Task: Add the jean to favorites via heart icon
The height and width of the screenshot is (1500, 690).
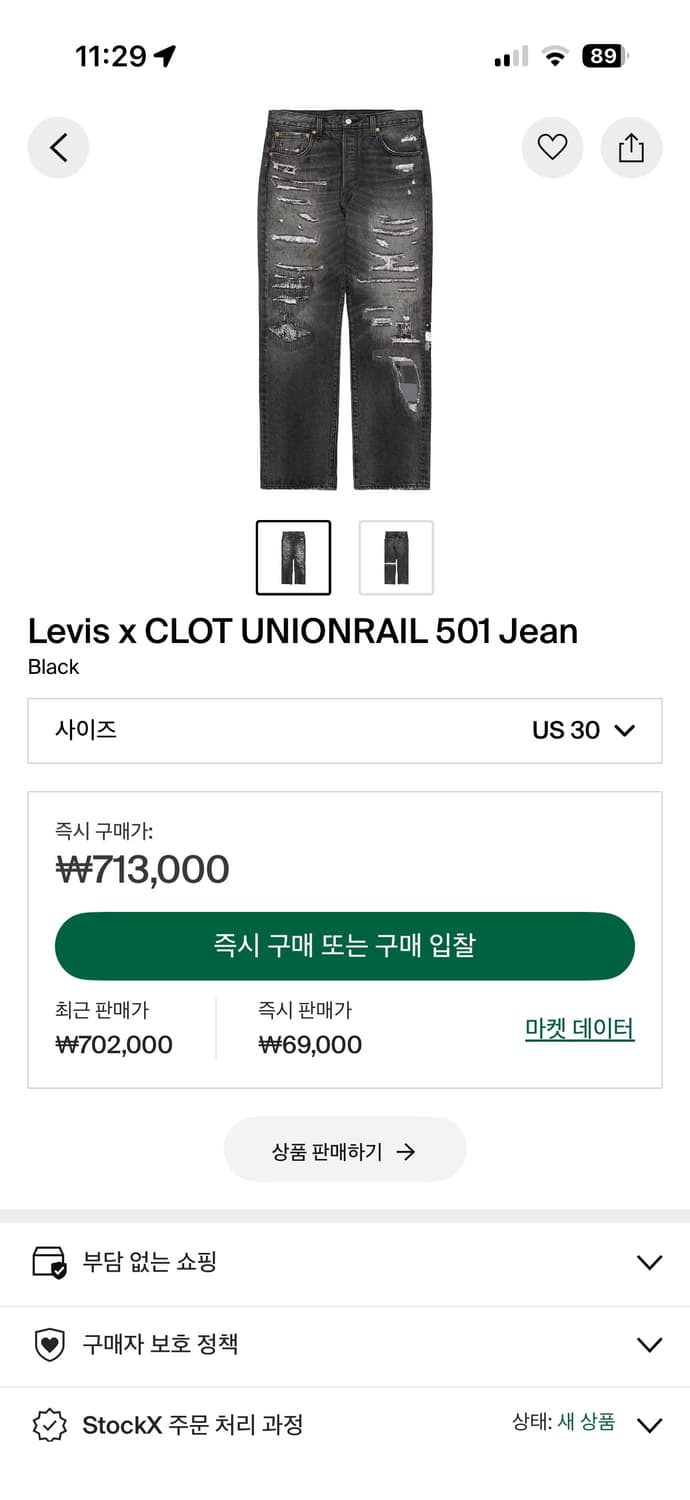Action: pyautogui.click(x=553, y=147)
